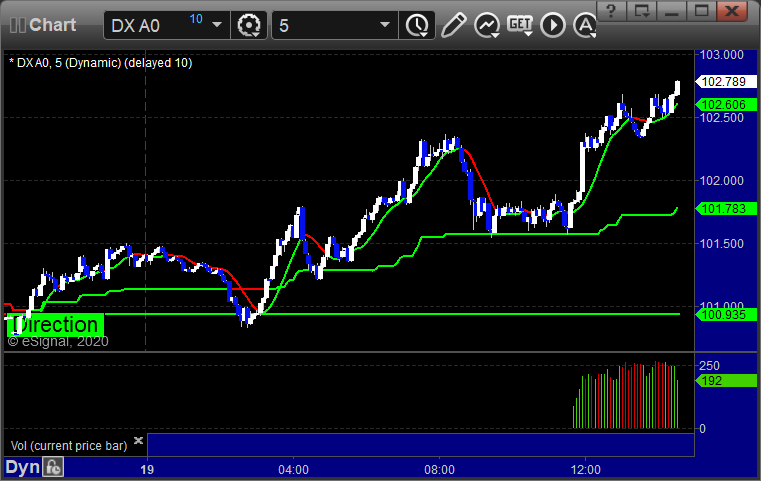
Task: Open the studies chart icon menu
Action: point(487,25)
